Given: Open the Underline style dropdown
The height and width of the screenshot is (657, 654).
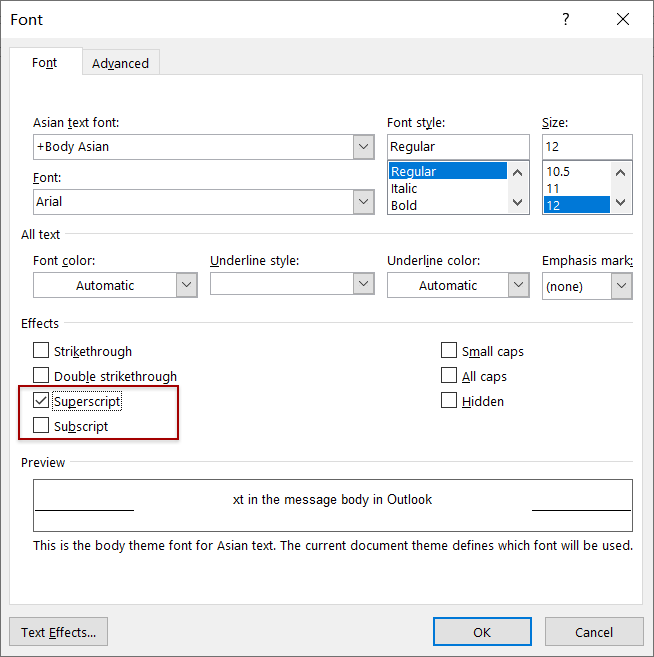Looking at the screenshot, I should 363,284.
